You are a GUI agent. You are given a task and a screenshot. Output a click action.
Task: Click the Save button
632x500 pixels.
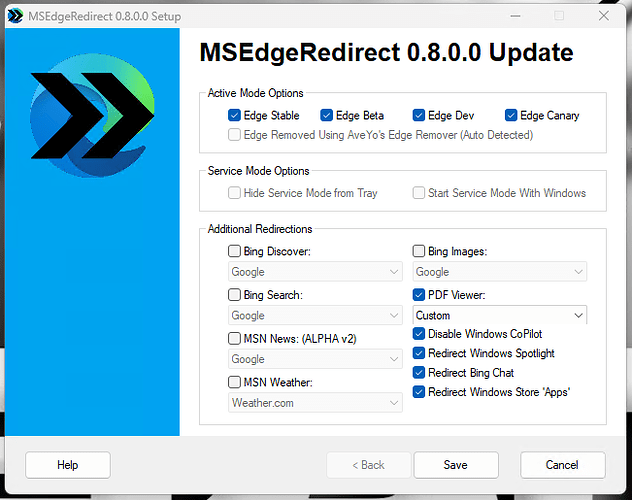(455, 465)
